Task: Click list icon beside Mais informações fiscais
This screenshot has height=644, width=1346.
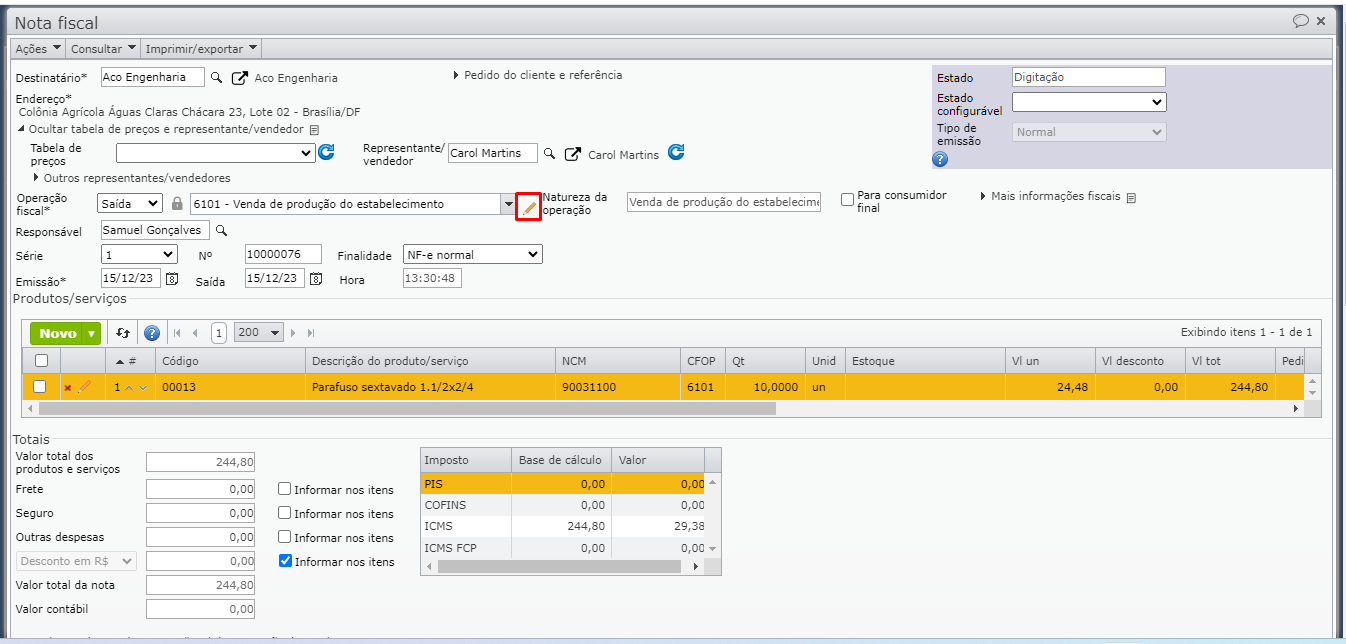Action: [1131, 198]
